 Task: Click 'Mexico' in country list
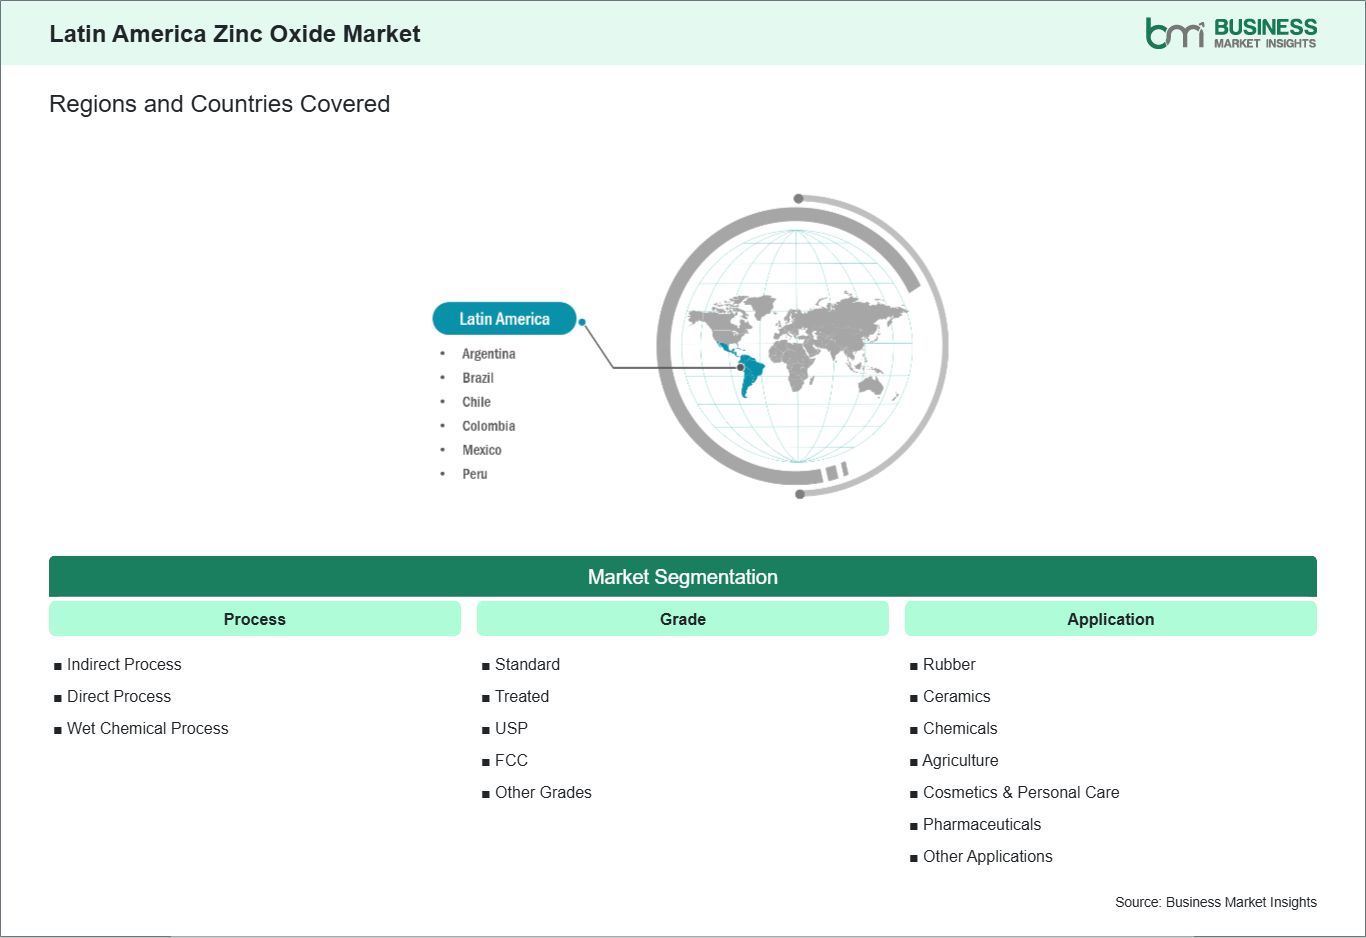coord(482,450)
